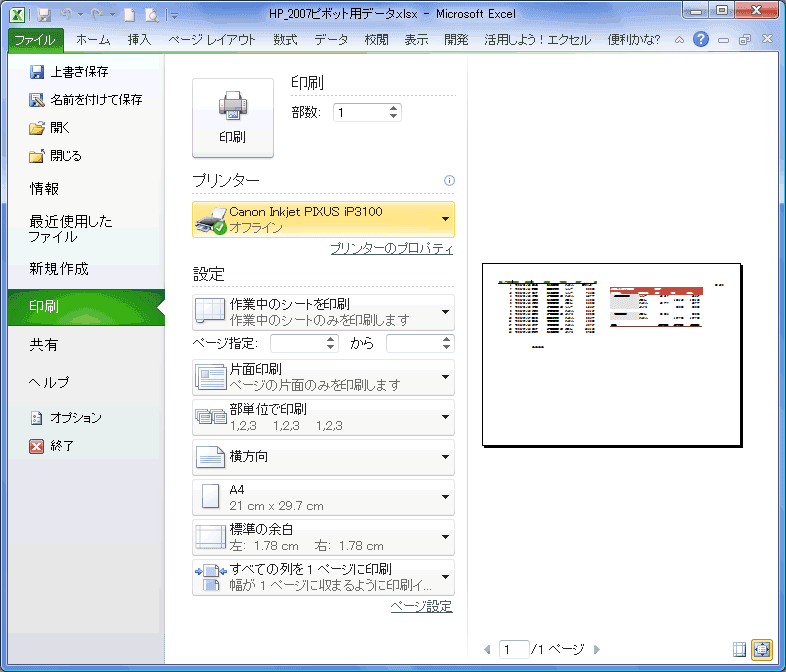Open the 情報 section
This screenshot has height=672, width=786.
click(44, 189)
